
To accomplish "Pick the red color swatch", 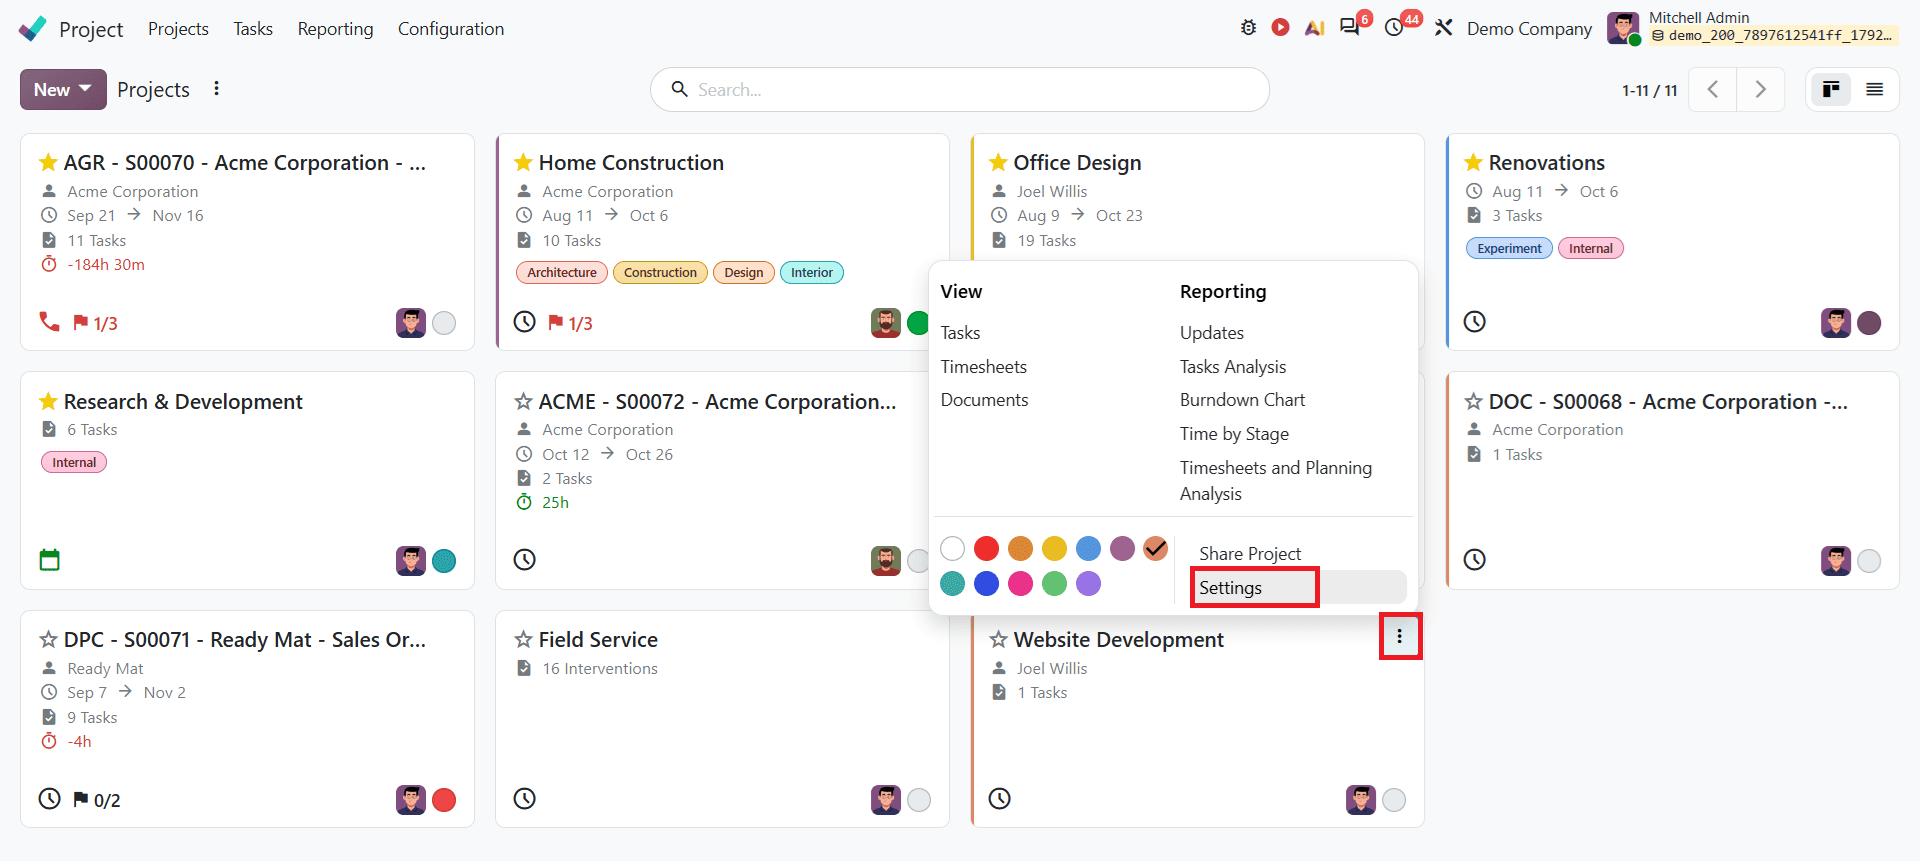I will point(986,548).
